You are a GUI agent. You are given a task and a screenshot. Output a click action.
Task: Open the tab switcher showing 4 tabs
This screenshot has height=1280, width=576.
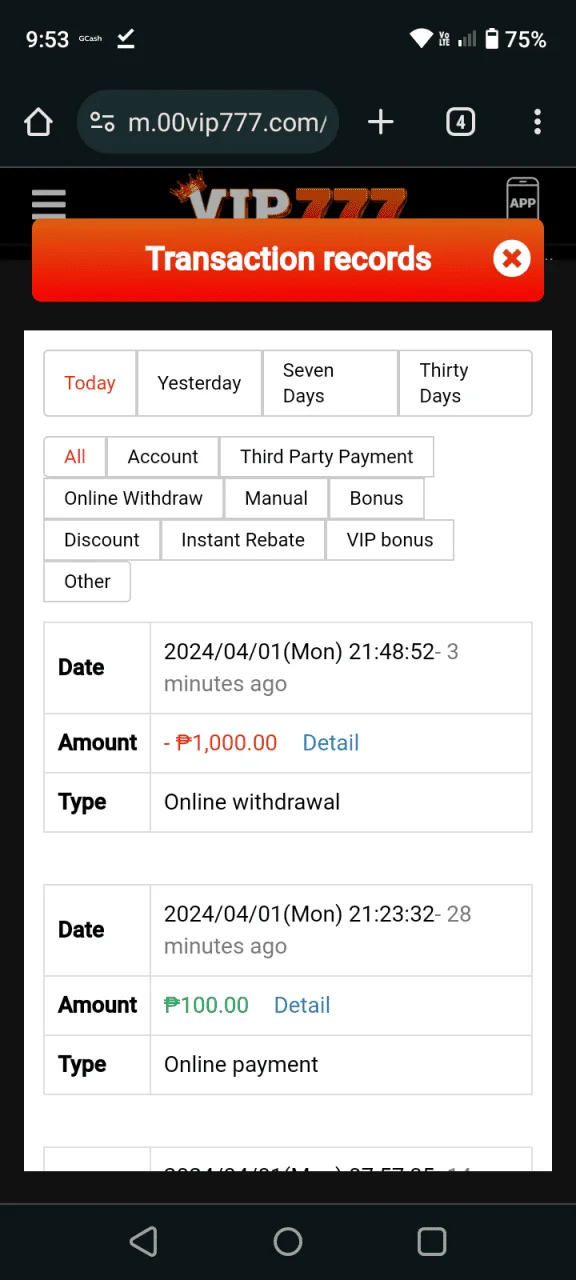pyautogui.click(x=460, y=122)
